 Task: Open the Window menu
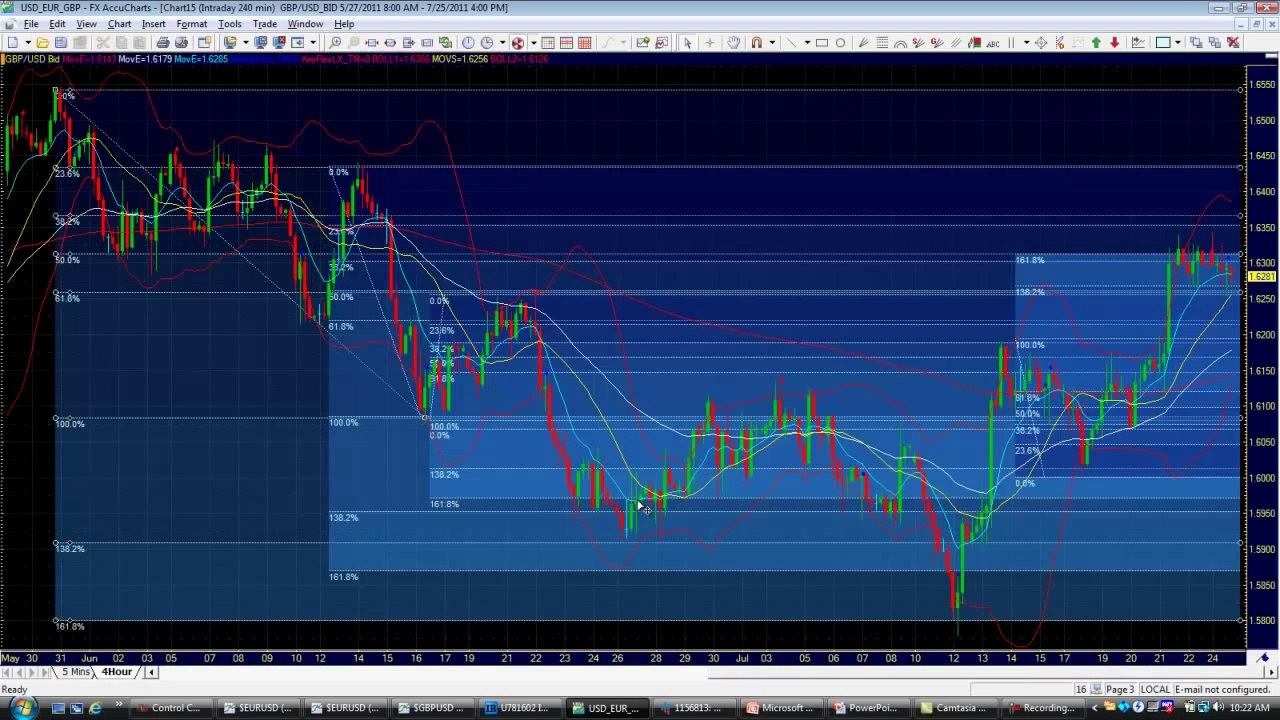[x=305, y=24]
